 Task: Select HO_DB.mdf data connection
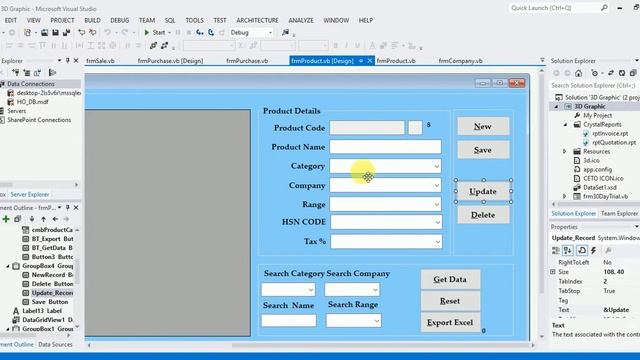click(32, 102)
